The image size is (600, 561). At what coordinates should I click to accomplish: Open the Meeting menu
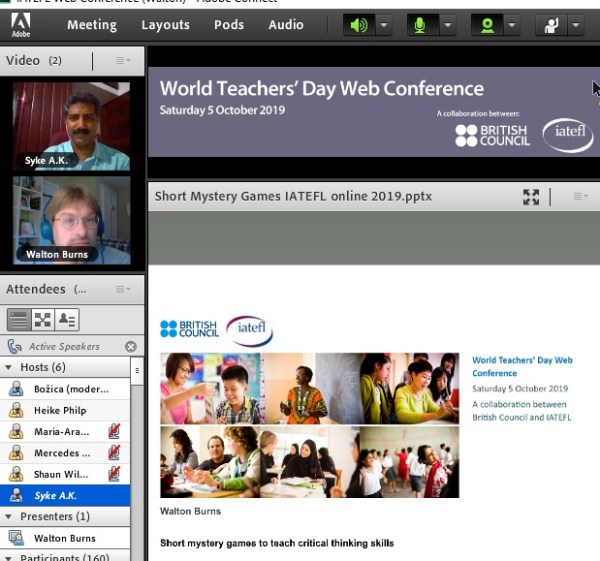[x=92, y=25]
